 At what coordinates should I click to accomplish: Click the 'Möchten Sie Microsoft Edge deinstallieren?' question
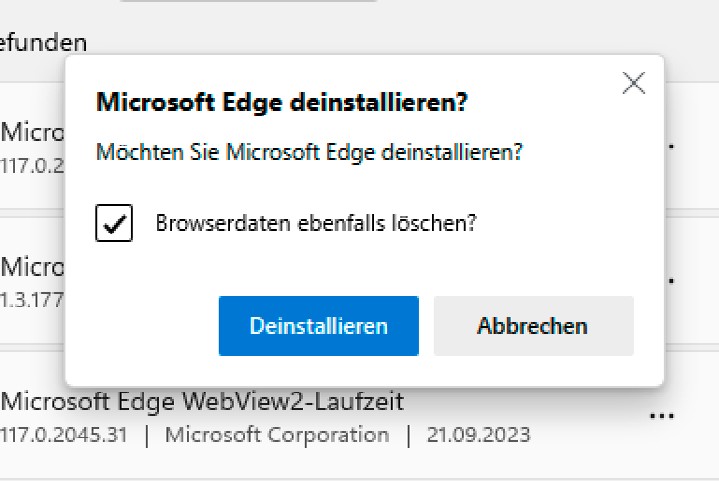point(309,154)
